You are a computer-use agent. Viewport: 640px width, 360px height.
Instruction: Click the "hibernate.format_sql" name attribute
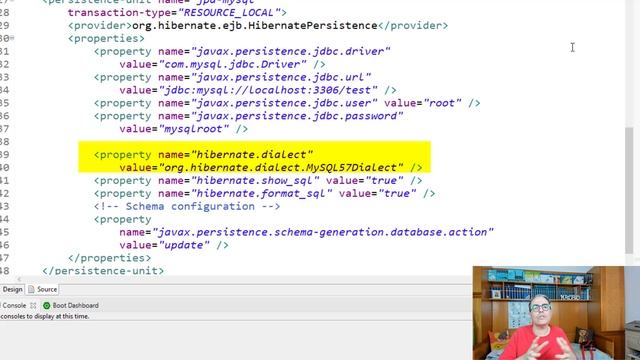262,193
